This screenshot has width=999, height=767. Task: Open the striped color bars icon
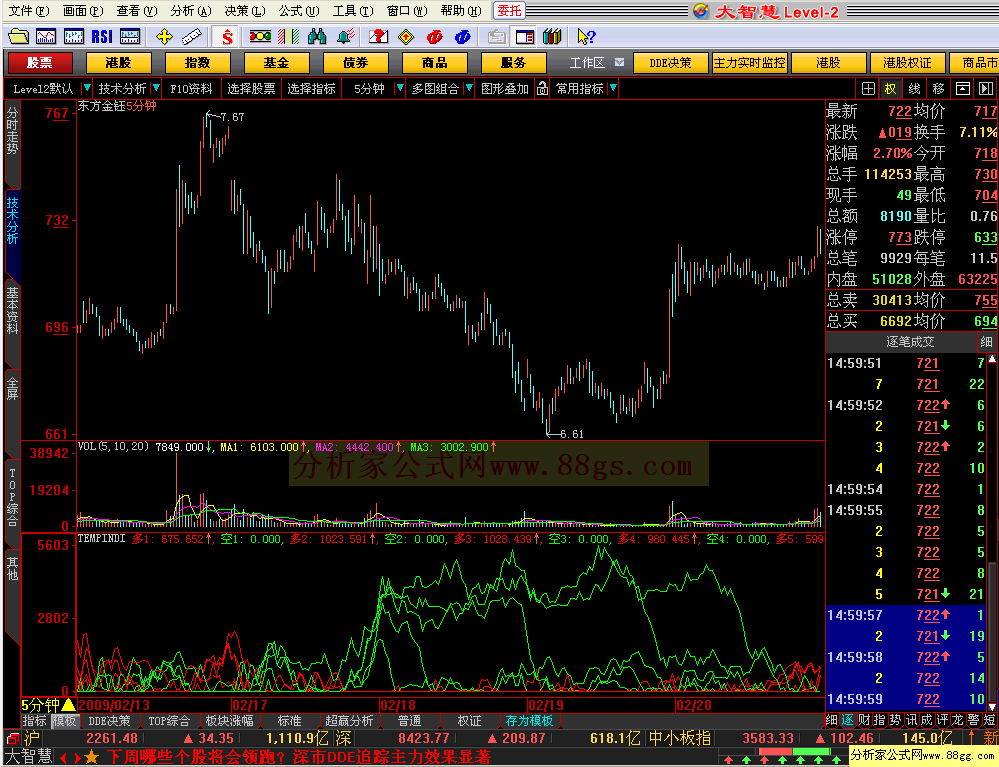pyautogui.click(x=289, y=36)
